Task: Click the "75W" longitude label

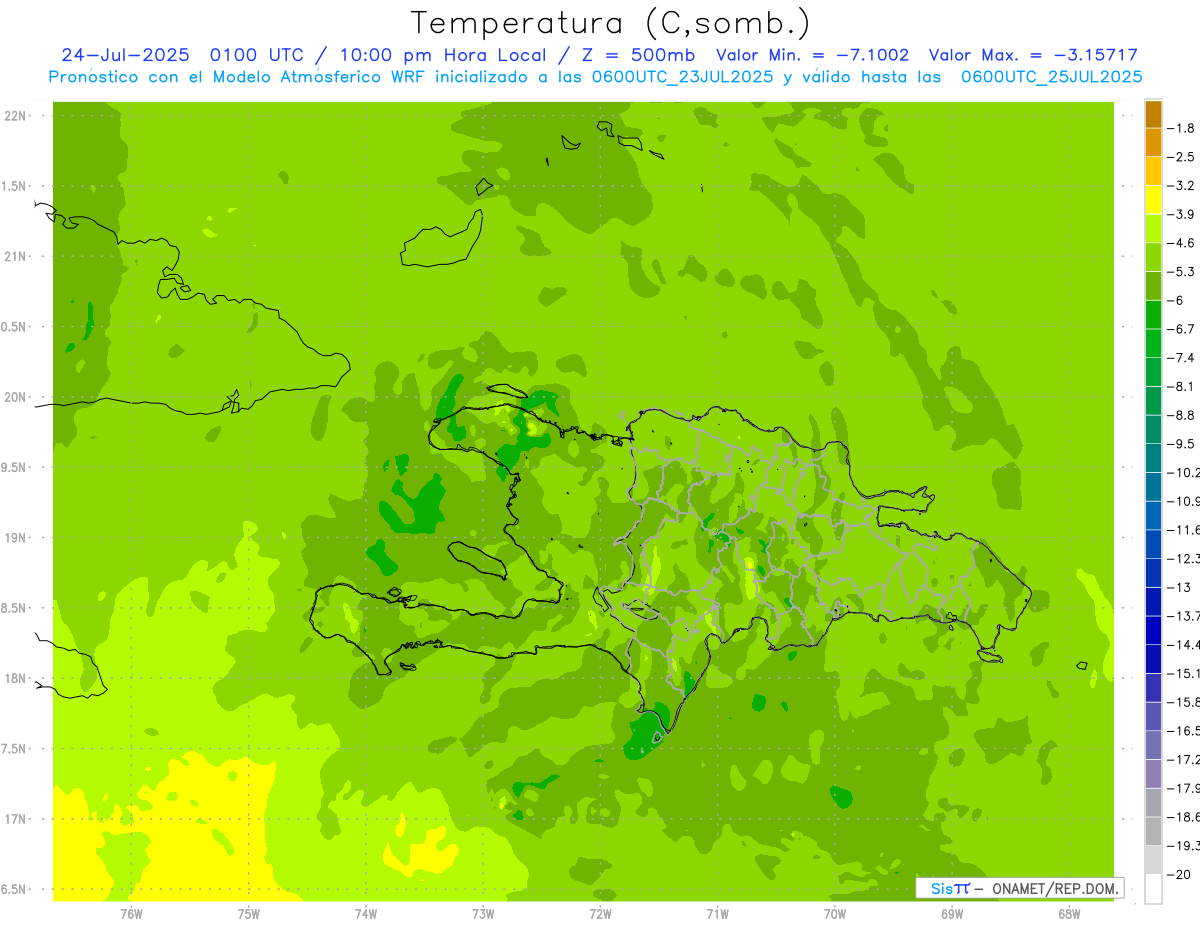Action: coord(248,913)
